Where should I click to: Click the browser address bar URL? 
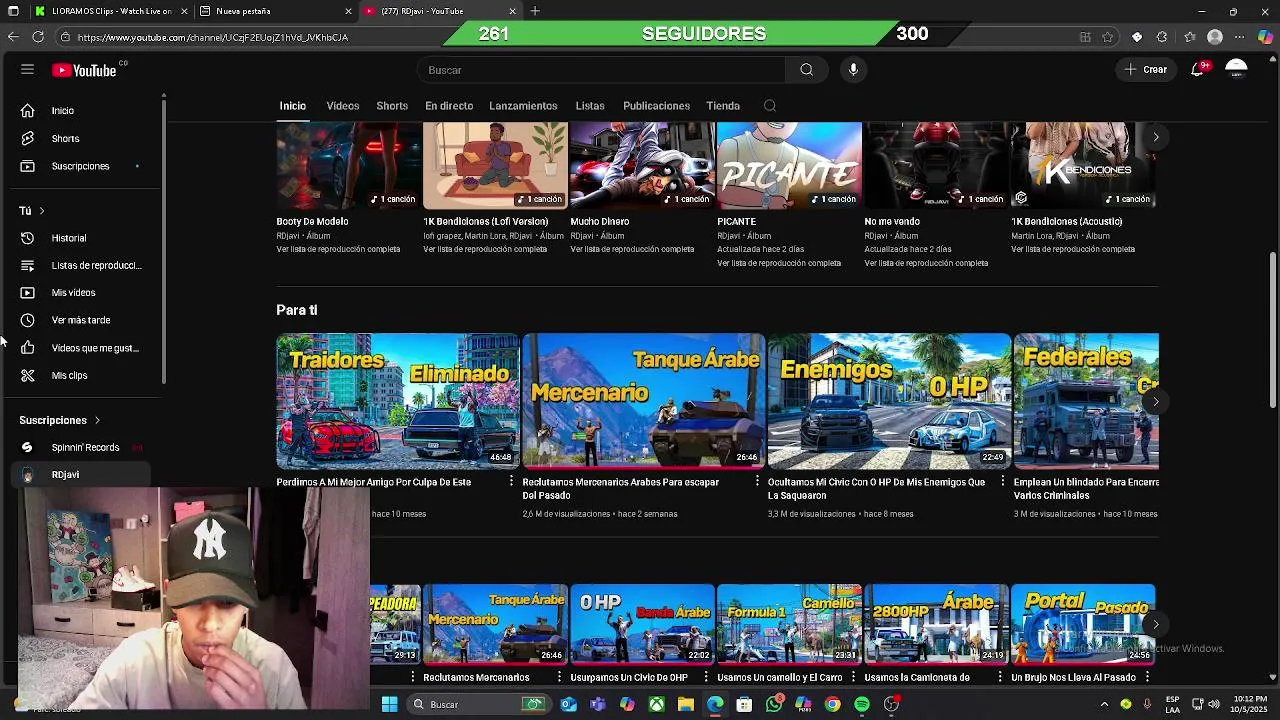pyautogui.click(x=212, y=37)
